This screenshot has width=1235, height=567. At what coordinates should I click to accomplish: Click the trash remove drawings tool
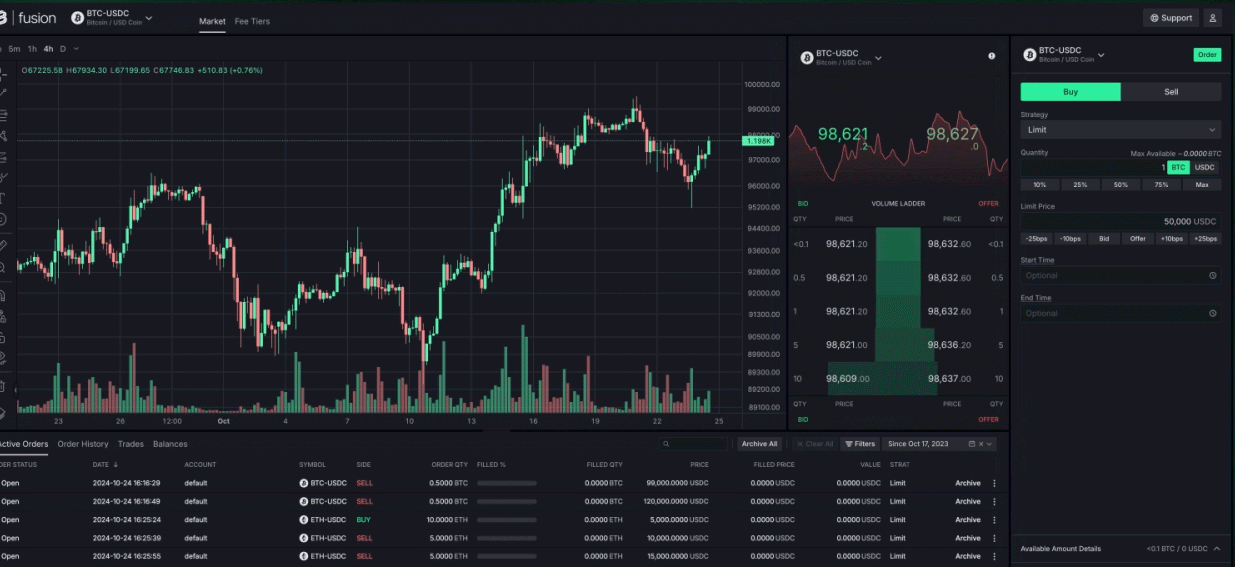tap(3, 386)
